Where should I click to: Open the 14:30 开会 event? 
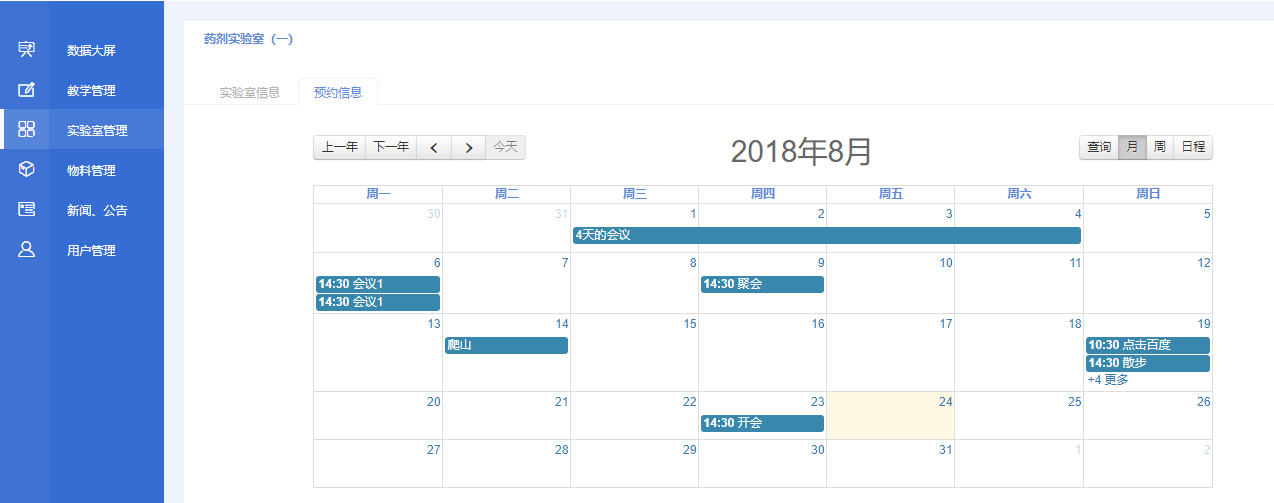point(762,423)
